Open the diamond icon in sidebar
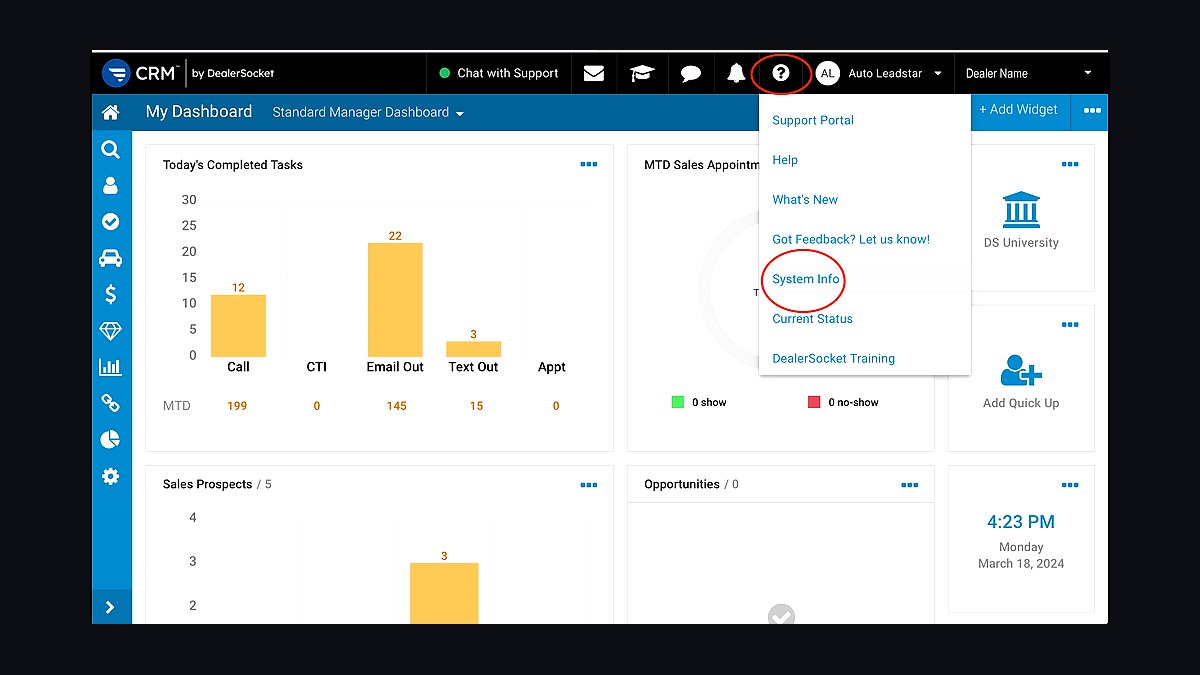 [111, 331]
